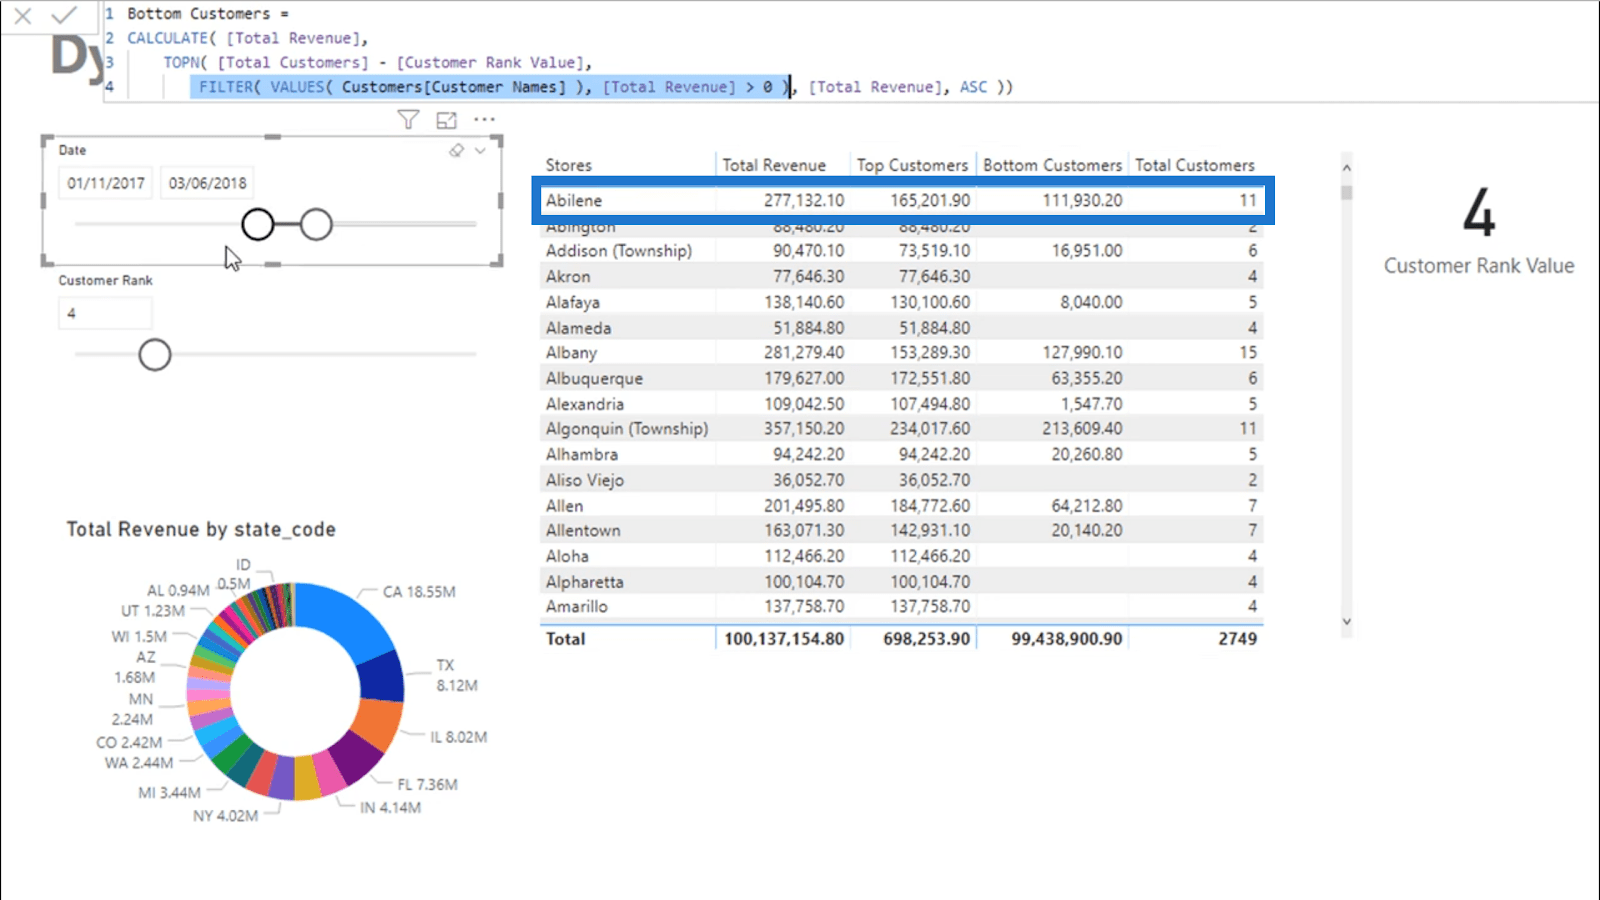Screen dimensions: 1600x900
Task: Select the Aliso Viejo store row
Action: [x=902, y=480]
